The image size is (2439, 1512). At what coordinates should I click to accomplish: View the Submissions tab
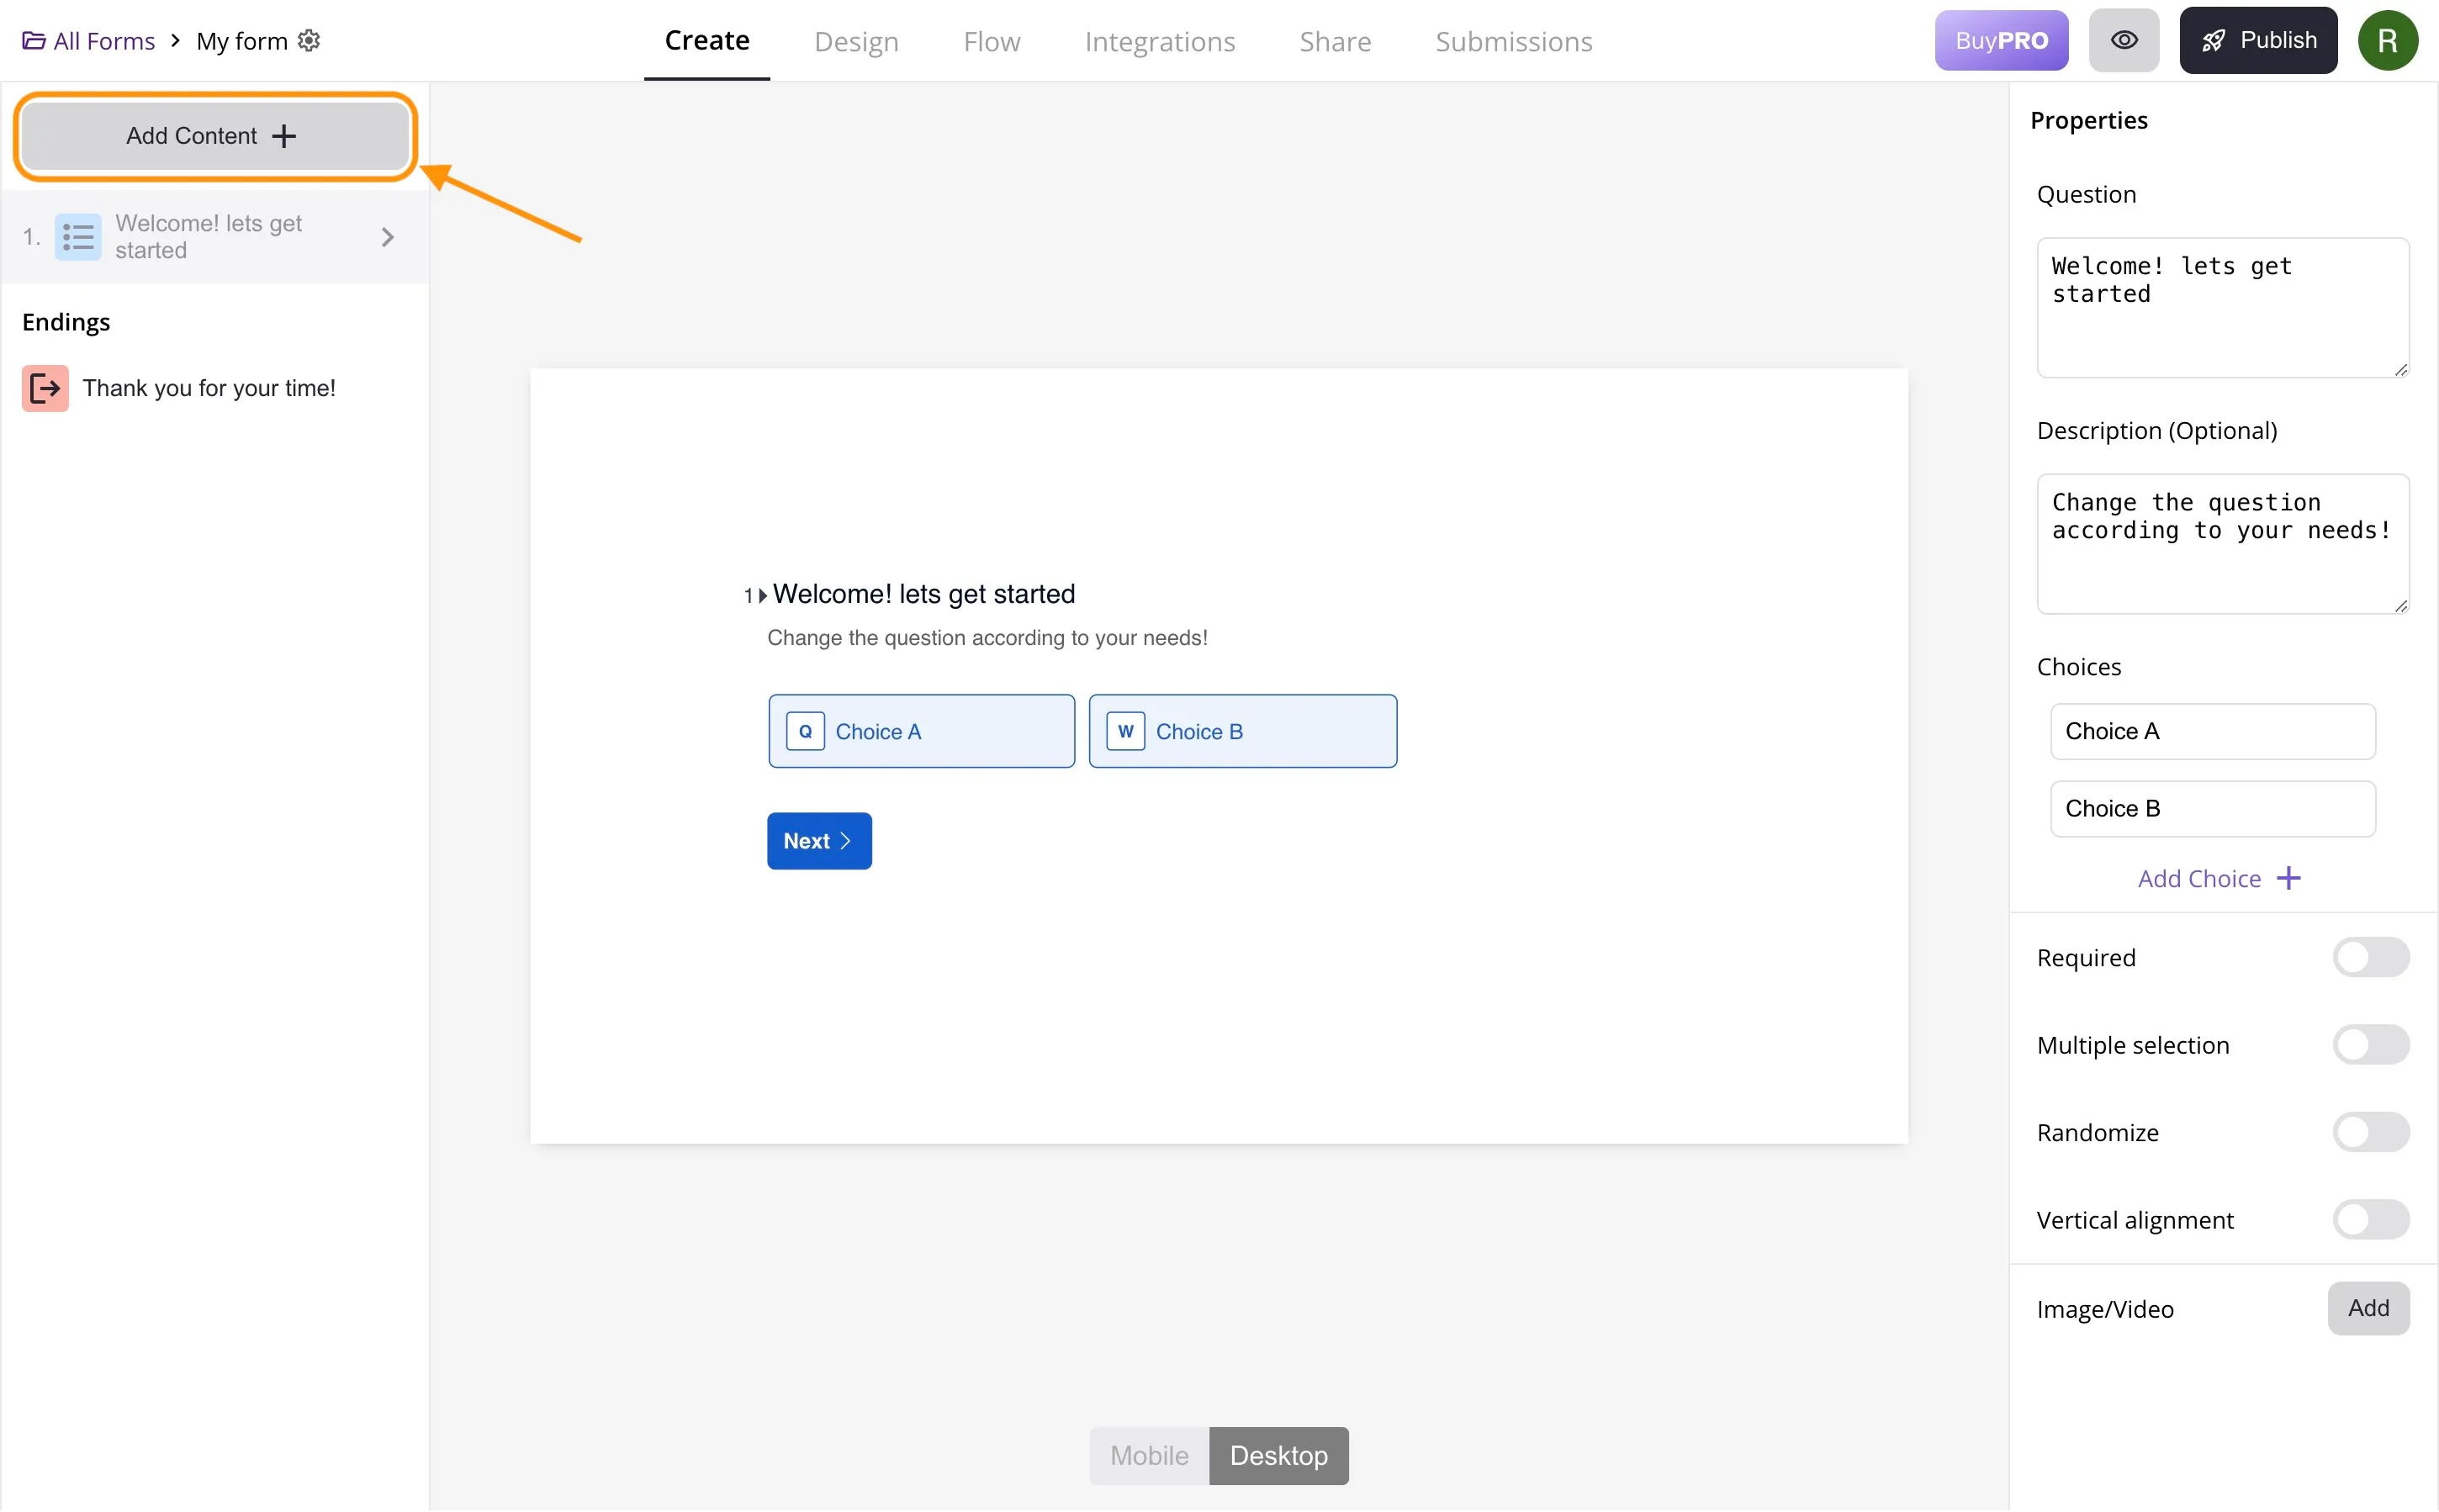pos(1513,41)
